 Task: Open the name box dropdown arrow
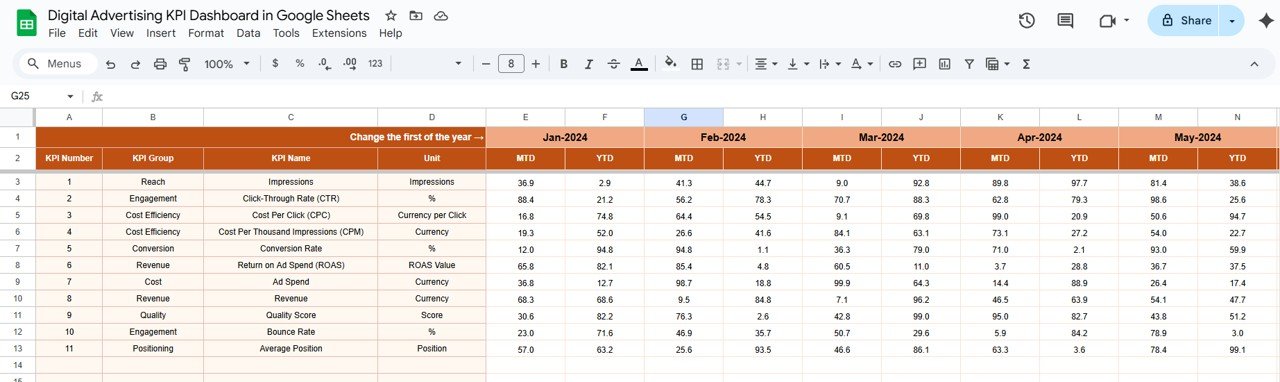point(70,97)
